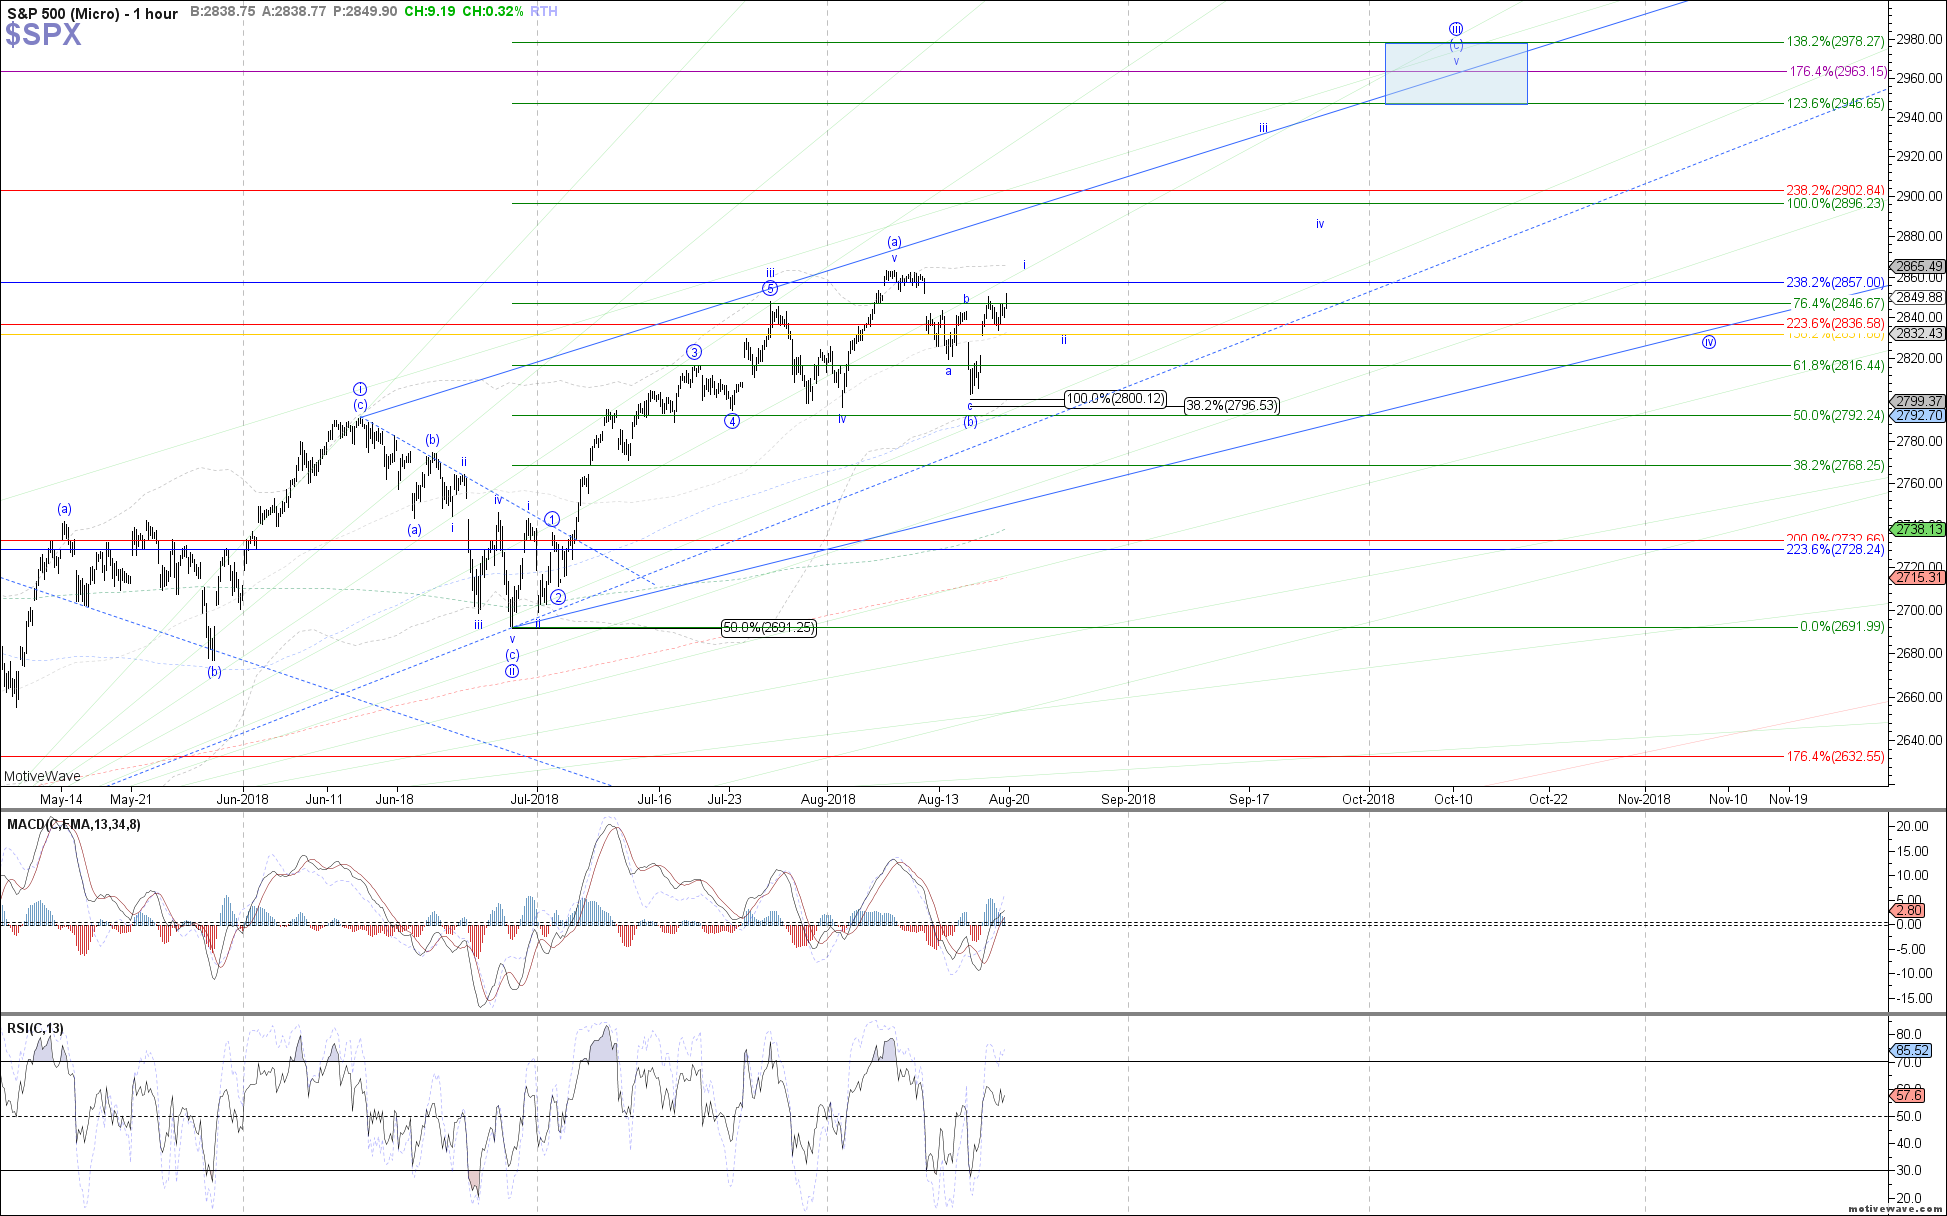
Task: Click the blue 2792.70 price tag
Action: pos(1916,416)
